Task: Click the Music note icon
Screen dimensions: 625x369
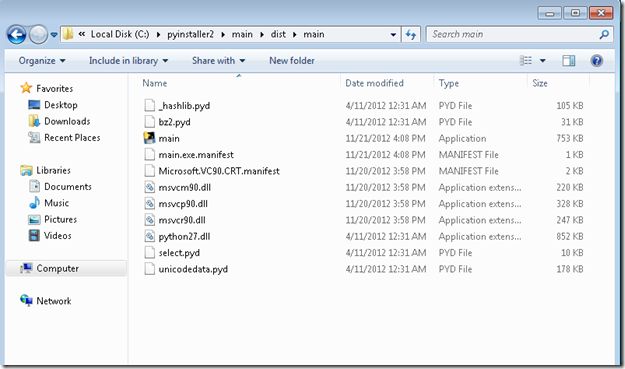Action: coord(34,202)
